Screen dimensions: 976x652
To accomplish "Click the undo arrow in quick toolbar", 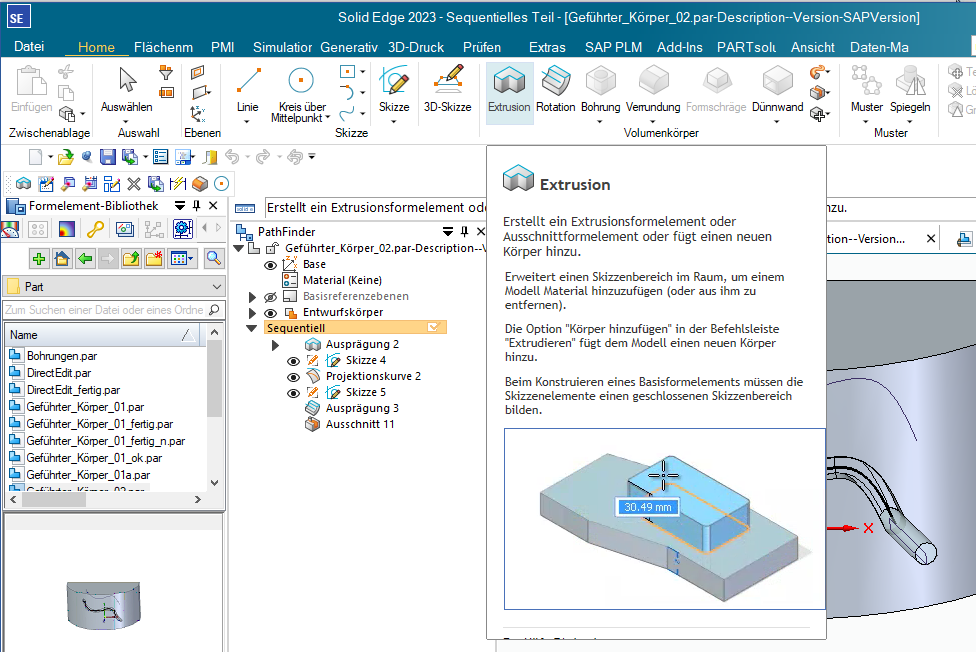I will 232,157.
